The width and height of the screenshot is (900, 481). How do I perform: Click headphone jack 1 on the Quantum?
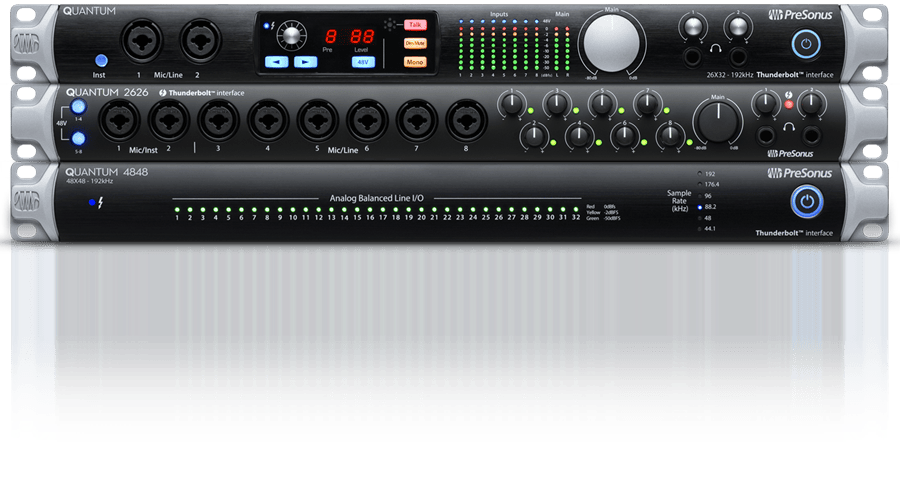tap(693, 57)
